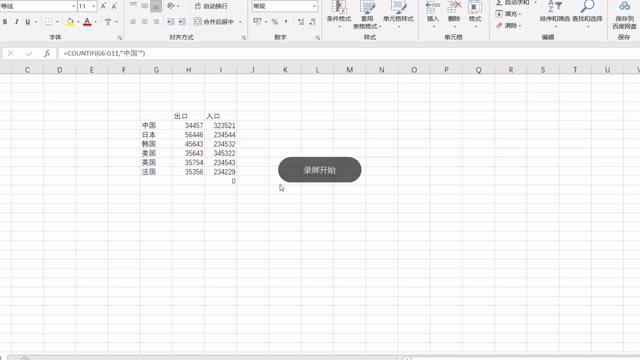Open number format (常规) combo box

[284, 6]
